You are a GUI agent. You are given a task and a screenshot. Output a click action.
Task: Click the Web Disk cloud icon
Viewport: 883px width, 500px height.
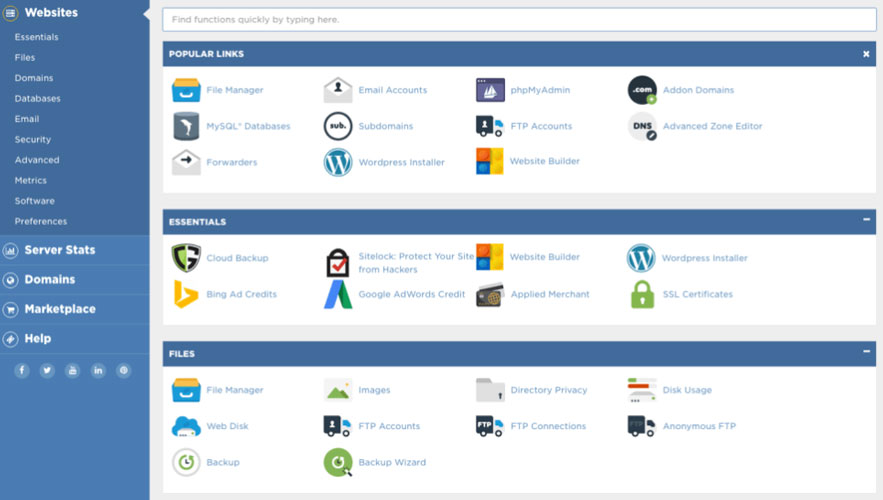click(x=186, y=426)
